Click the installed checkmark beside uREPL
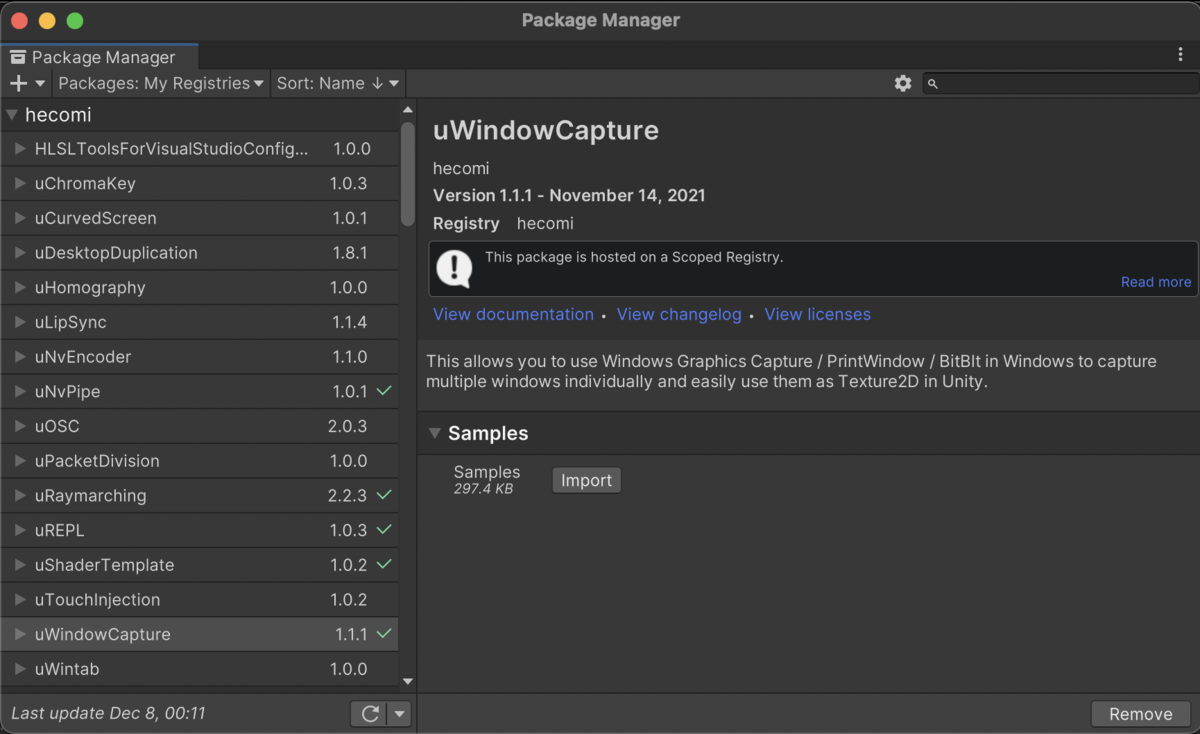1200x734 pixels. [x=384, y=530]
